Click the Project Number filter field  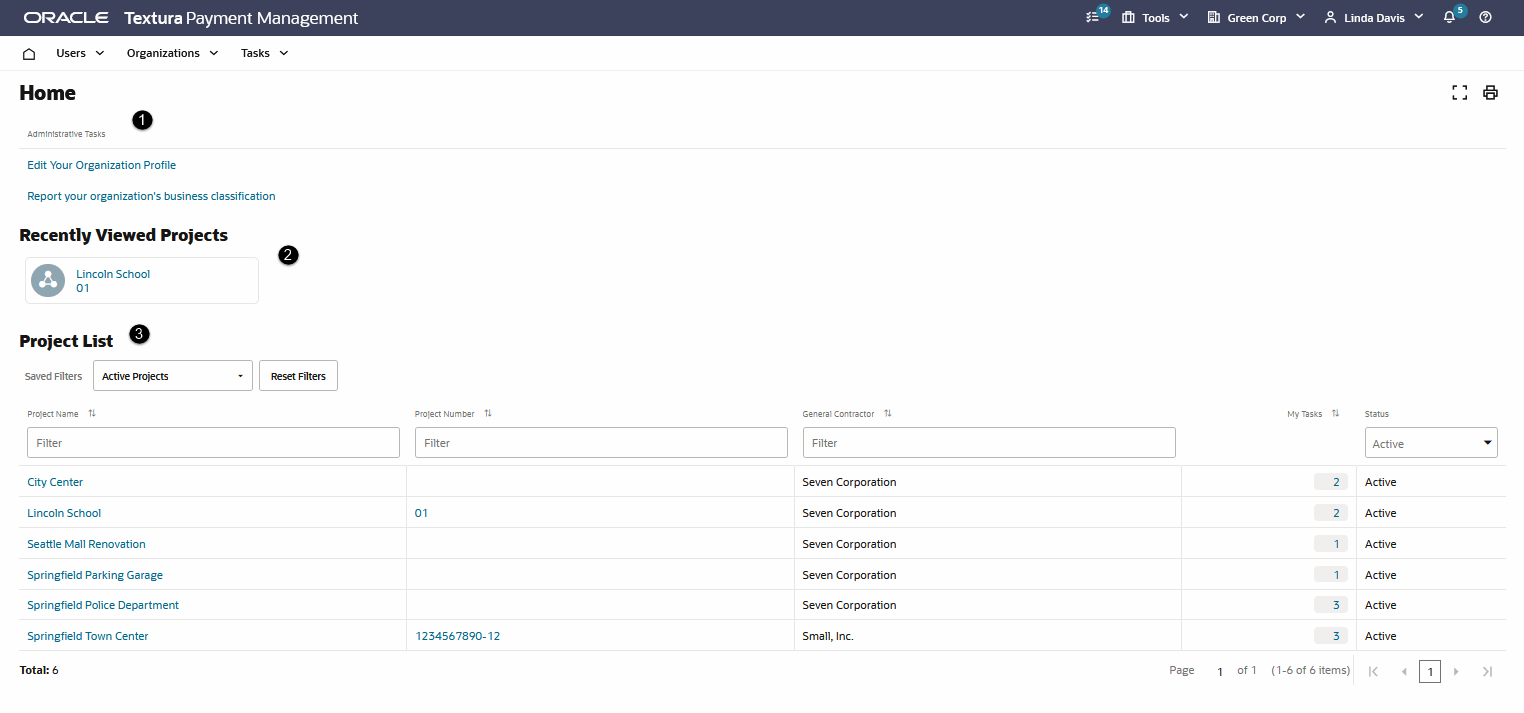601,442
